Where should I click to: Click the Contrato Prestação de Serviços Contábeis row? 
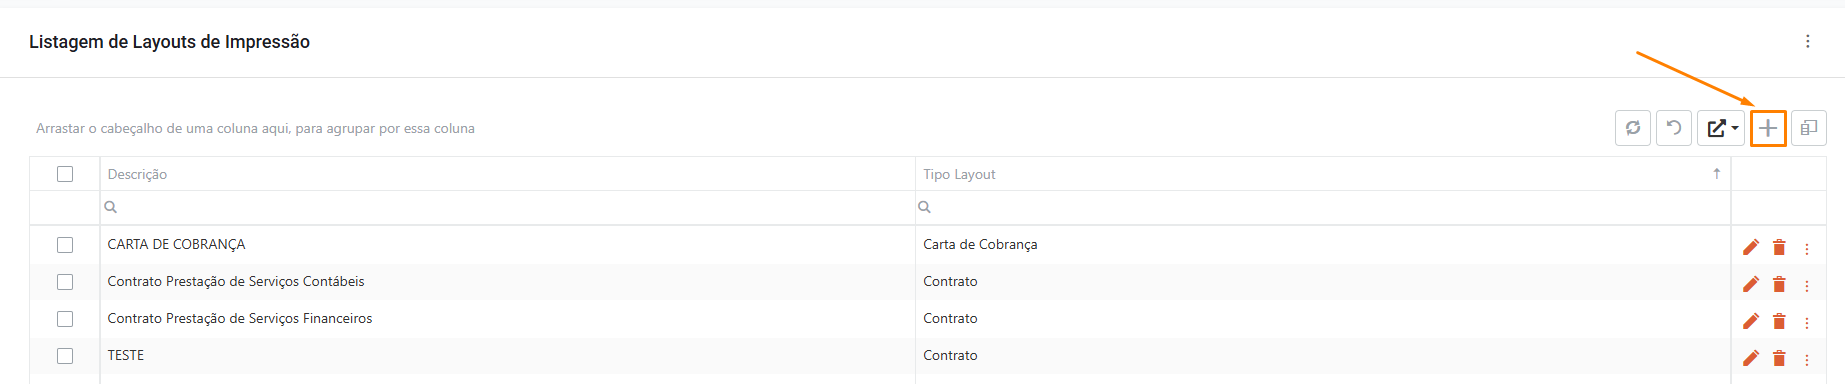[x=880, y=282]
